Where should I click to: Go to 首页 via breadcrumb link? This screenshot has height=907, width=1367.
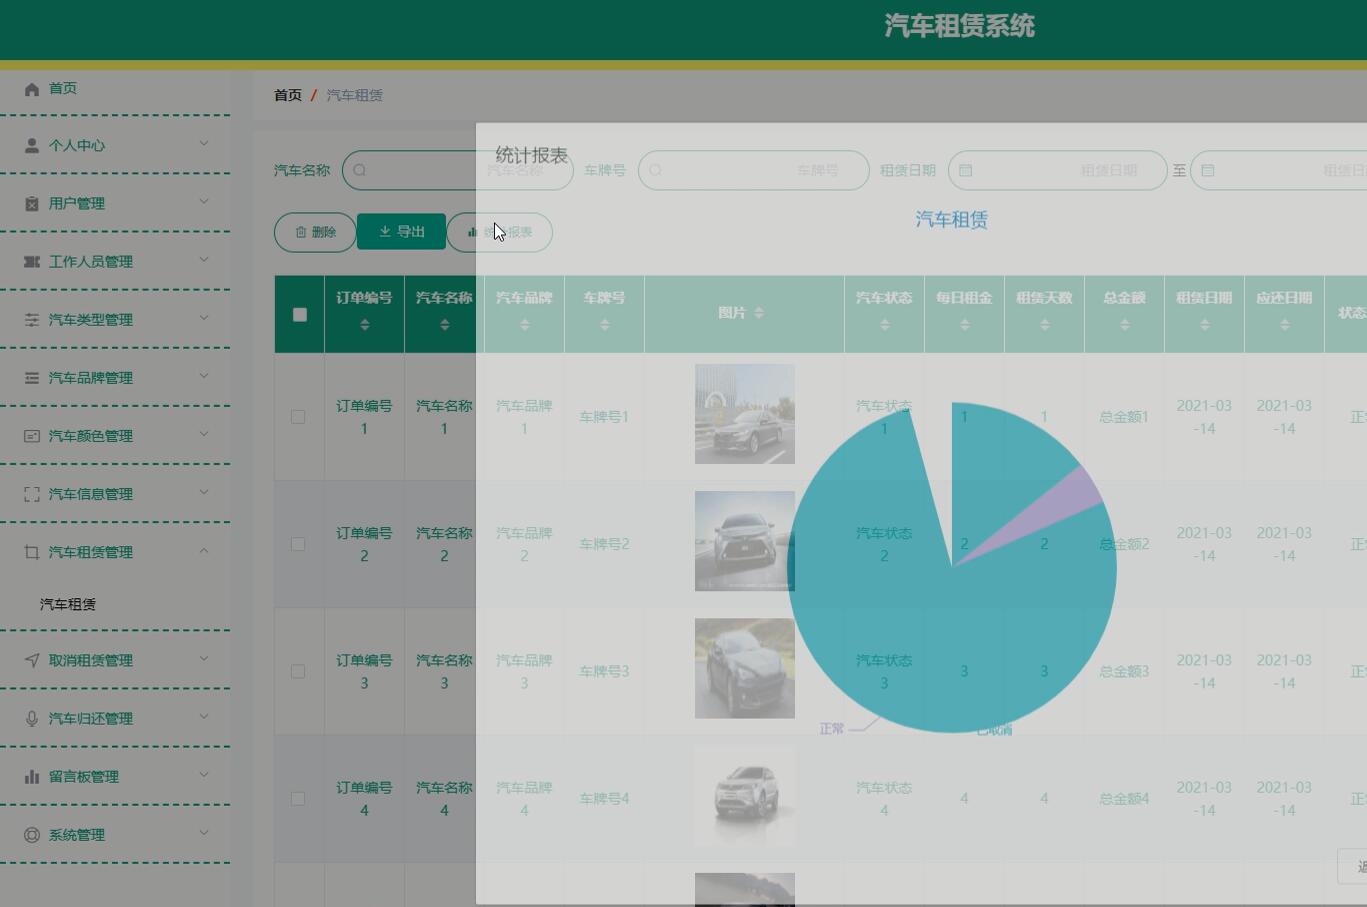288,95
